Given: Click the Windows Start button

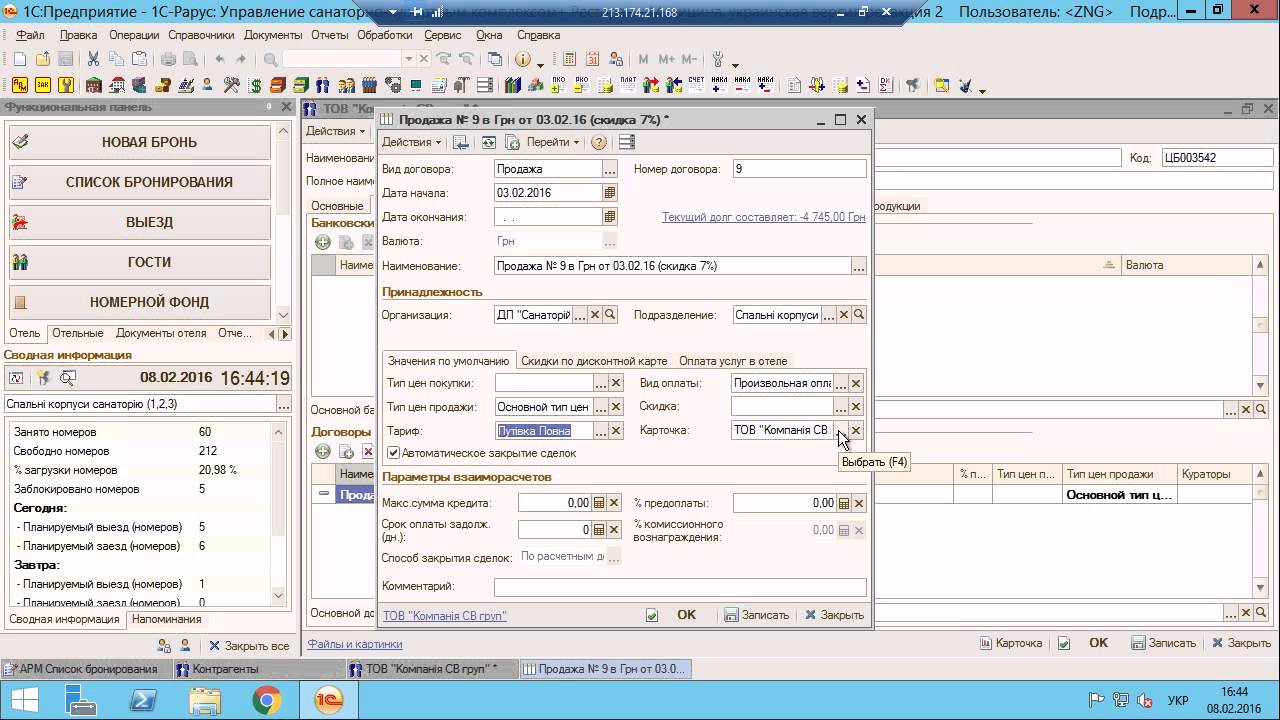Looking at the screenshot, I should tap(24, 700).
